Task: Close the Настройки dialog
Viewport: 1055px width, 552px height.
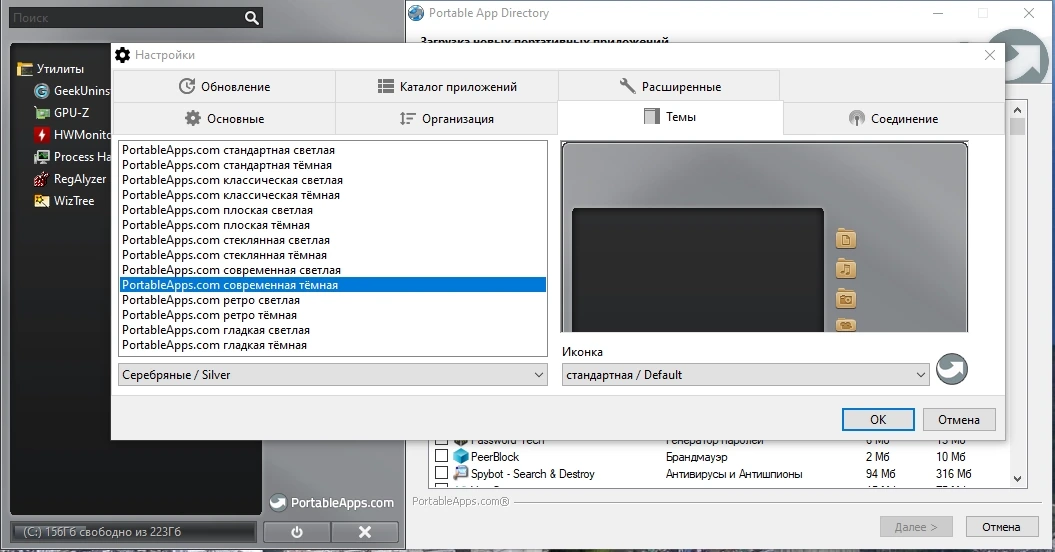Action: point(990,55)
